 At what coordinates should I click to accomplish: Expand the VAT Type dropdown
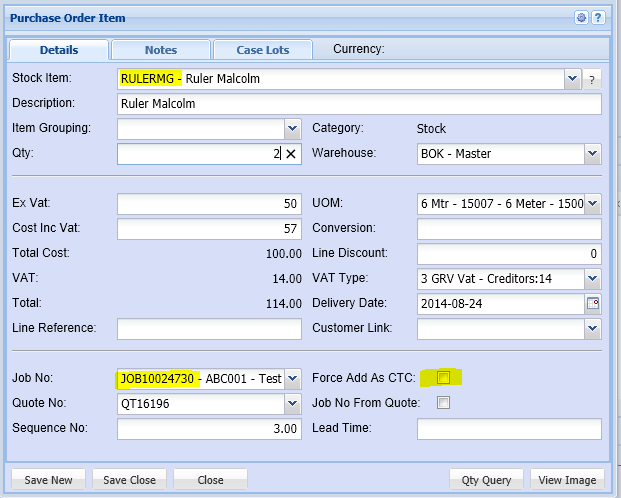coord(592,279)
